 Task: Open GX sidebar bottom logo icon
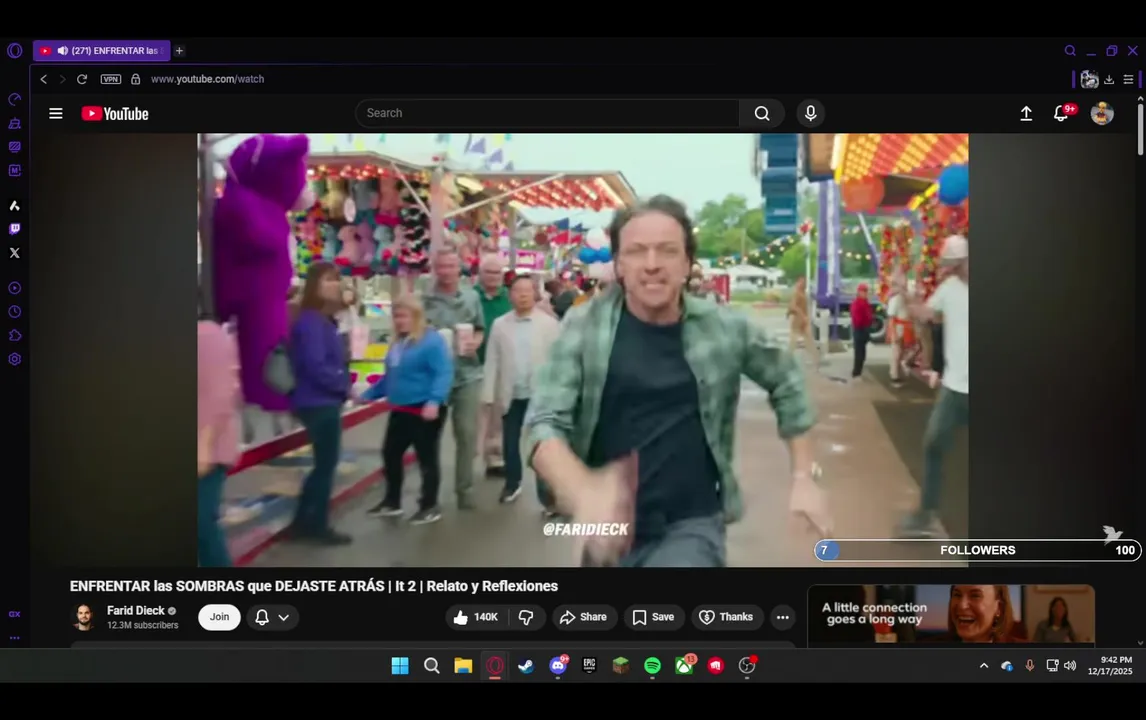[15, 614]
